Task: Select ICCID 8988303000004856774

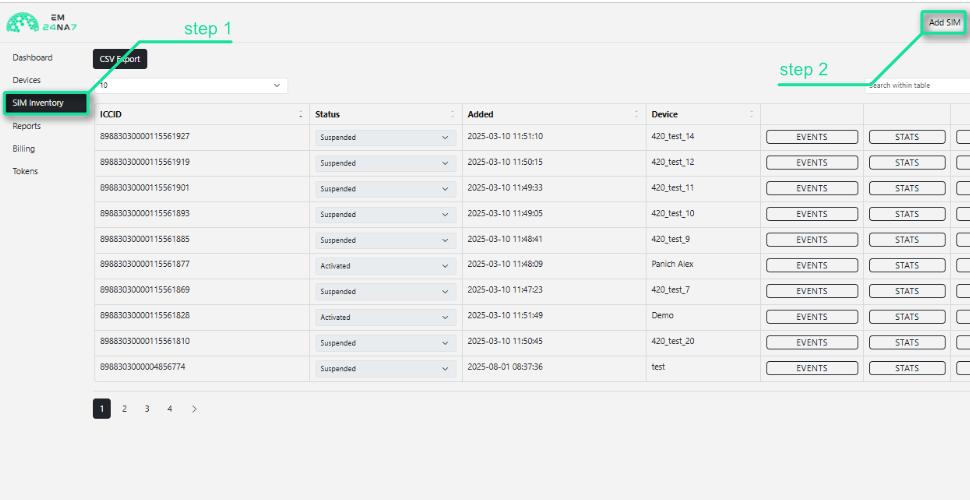Action: 142,367
